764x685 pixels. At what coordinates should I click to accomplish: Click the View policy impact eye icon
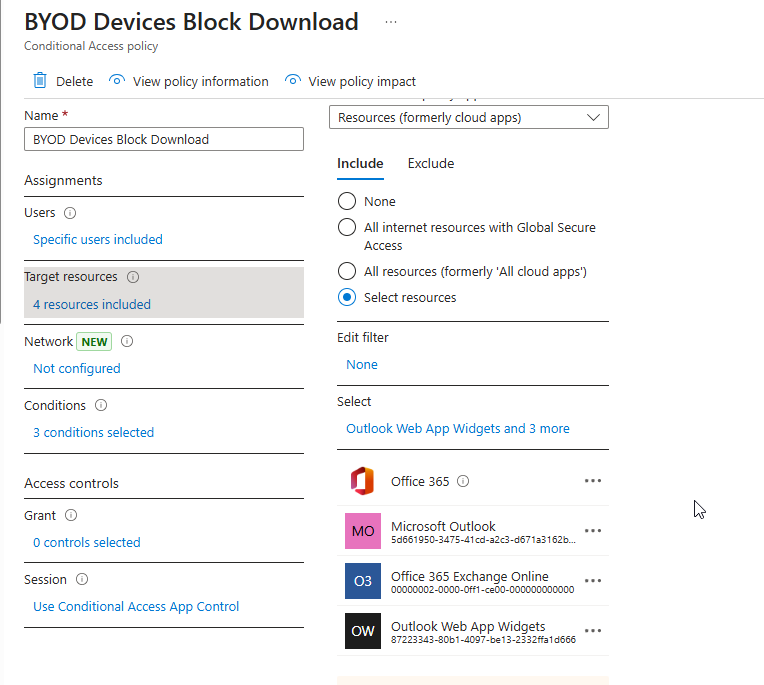293,81
